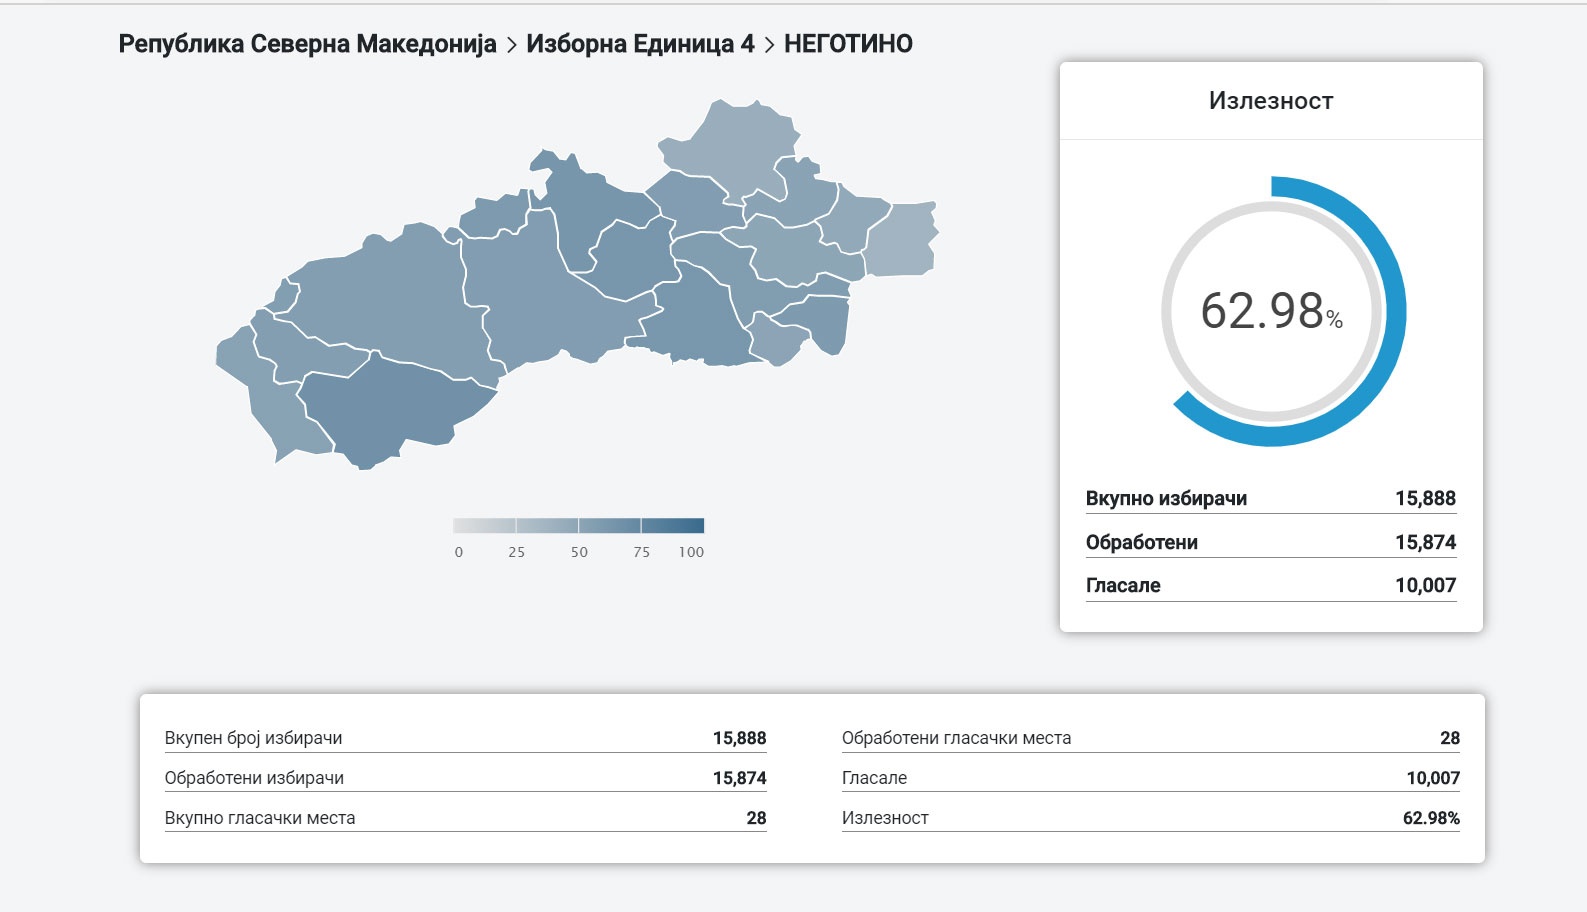
Task: Click Вкупно избирачи label in turnout card
Action: coord(1166,498)
